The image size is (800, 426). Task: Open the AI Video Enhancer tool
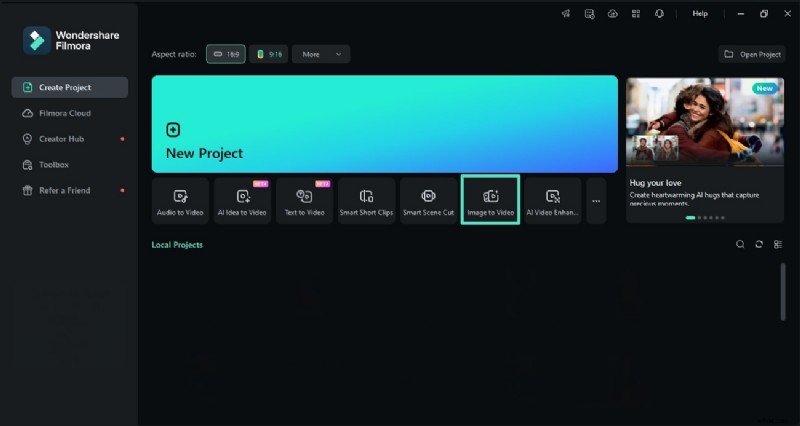552,201
